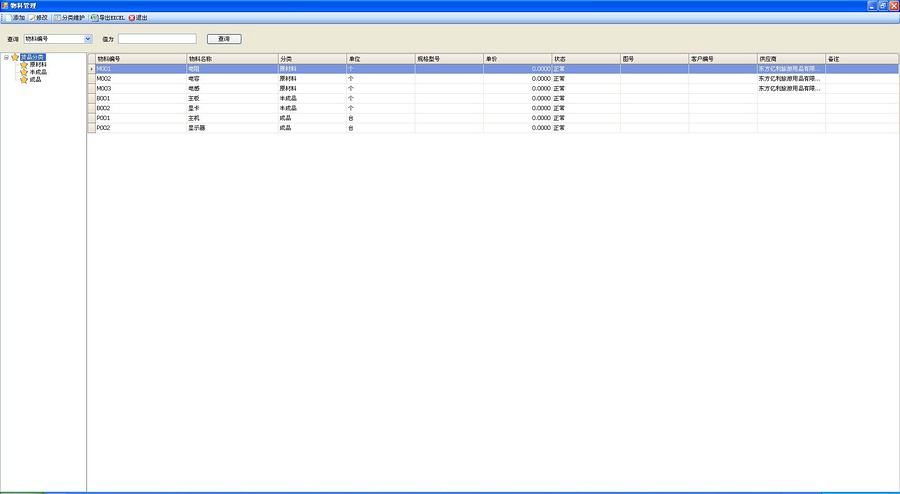
Task: Collapse the 货品分类 tree root
Action: pyautogui.click(x=6, y=57)
